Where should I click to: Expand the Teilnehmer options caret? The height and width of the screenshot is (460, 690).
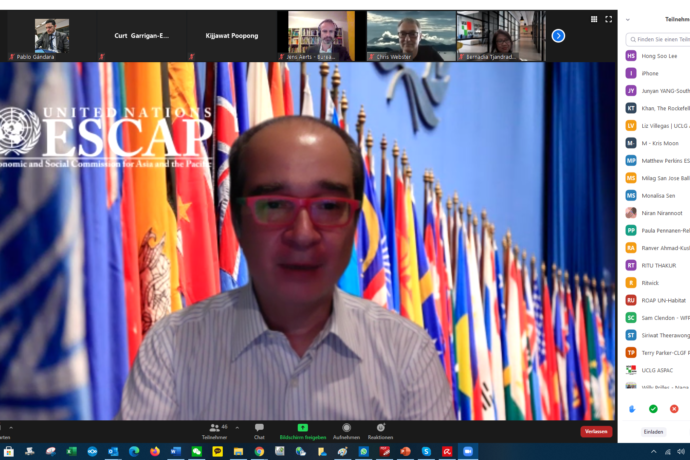[237, 427]
